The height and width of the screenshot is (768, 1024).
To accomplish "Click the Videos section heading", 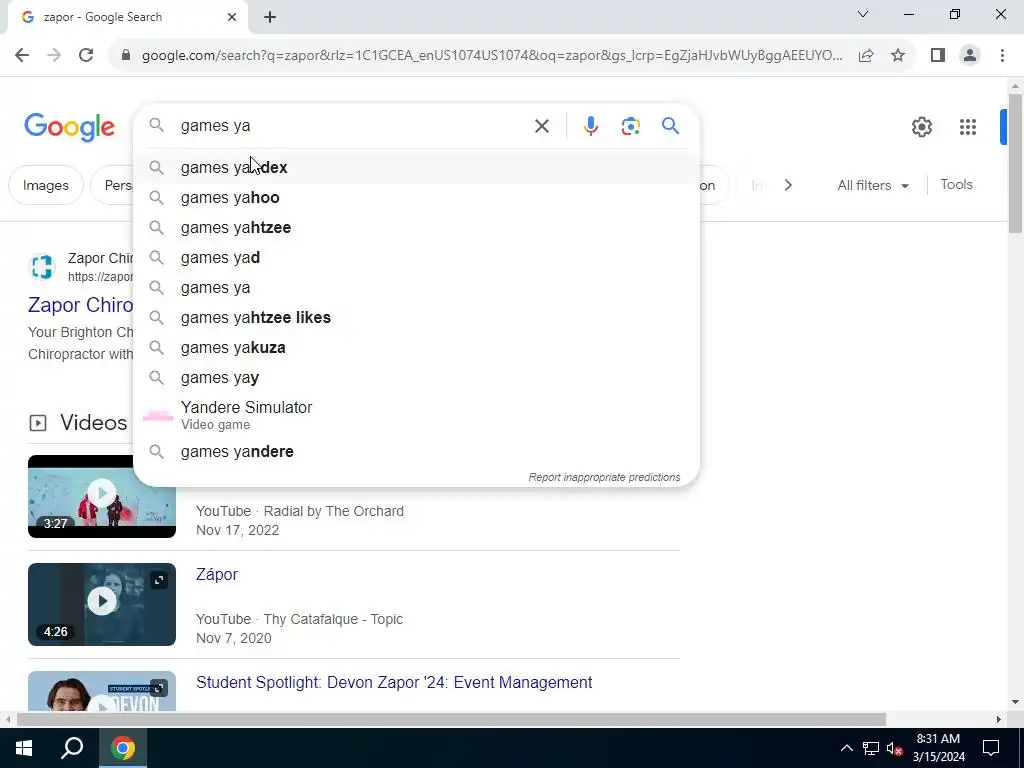I will click(x=93, y=423).
